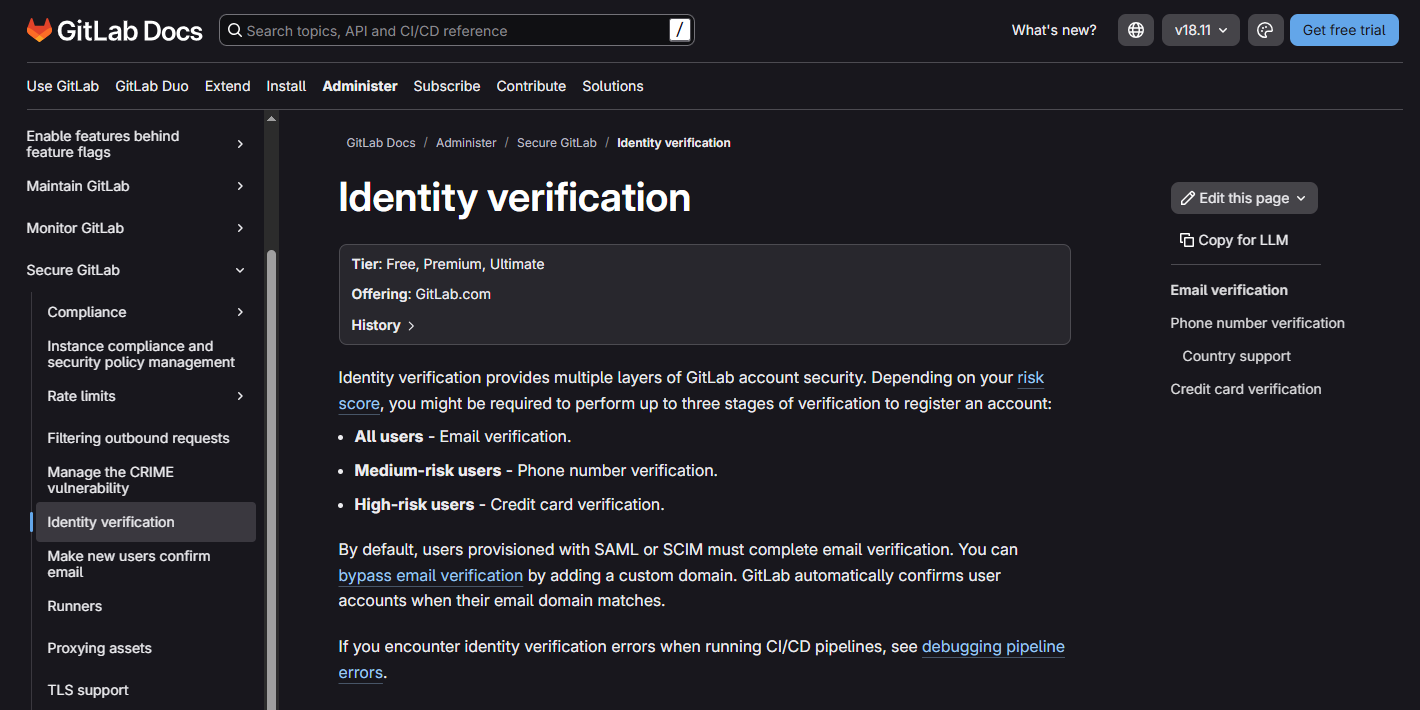
Task: Click the pencil icon on Edit this page
Action: (x=1188, y=198)
